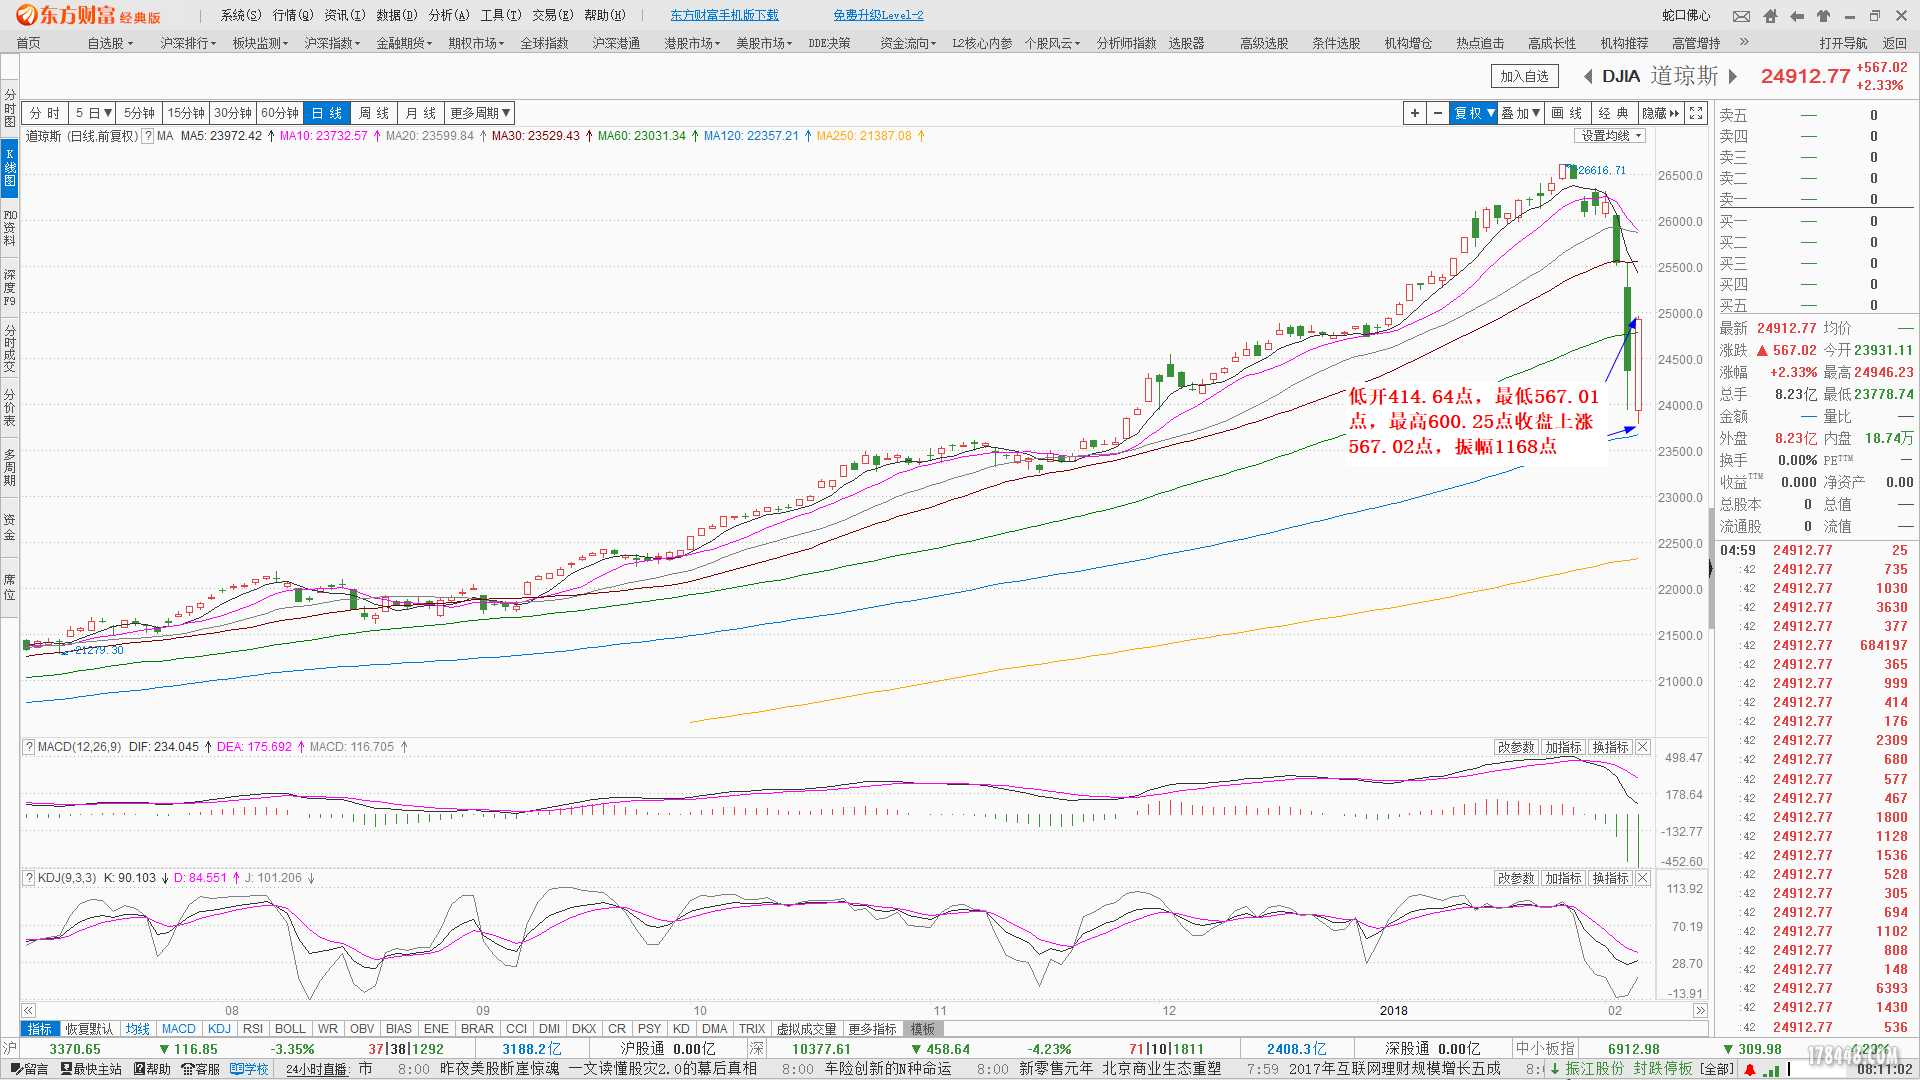The height and width of the screenshot is (1080, 1920).
Task: Switch to 60分钟 period
Action: point(280,113)
